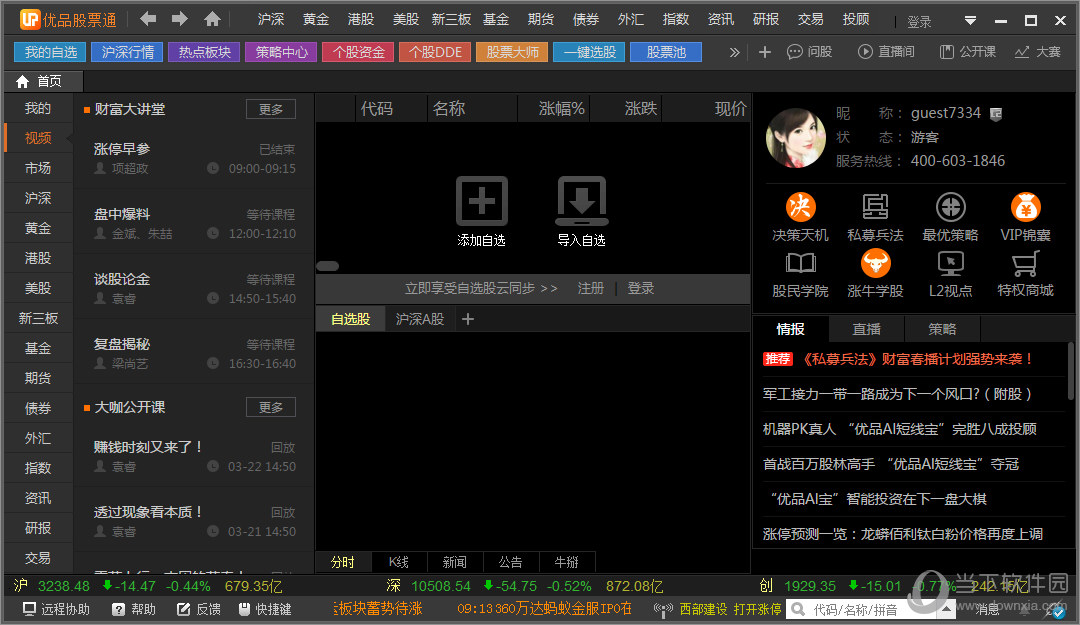Click the 添加自选 plus icon
Screen dimensions: 1080x625
click(481, 201)
